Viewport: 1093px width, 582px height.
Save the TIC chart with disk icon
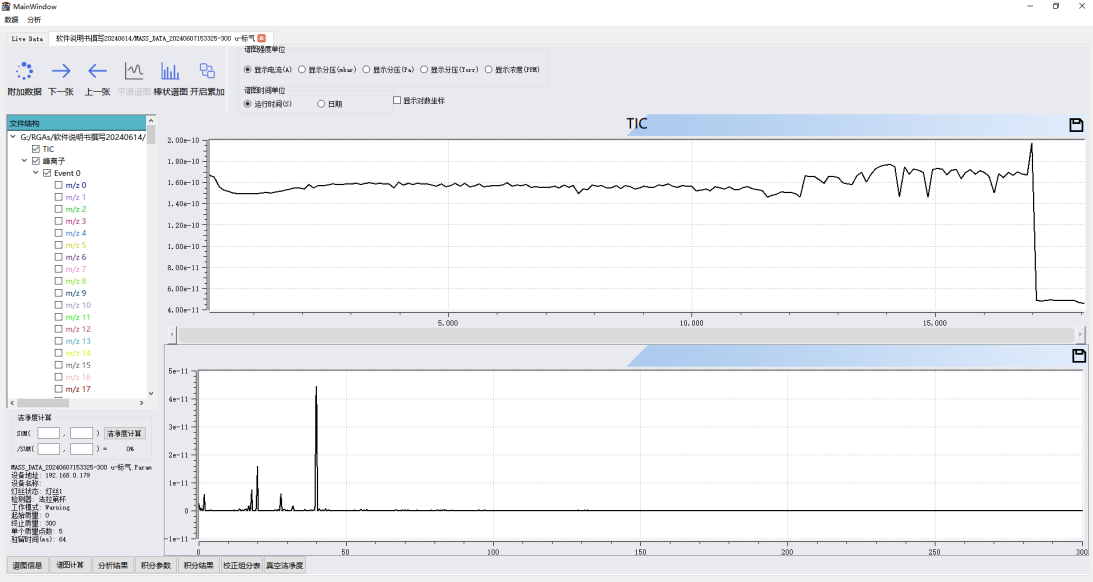(1076, 125)
